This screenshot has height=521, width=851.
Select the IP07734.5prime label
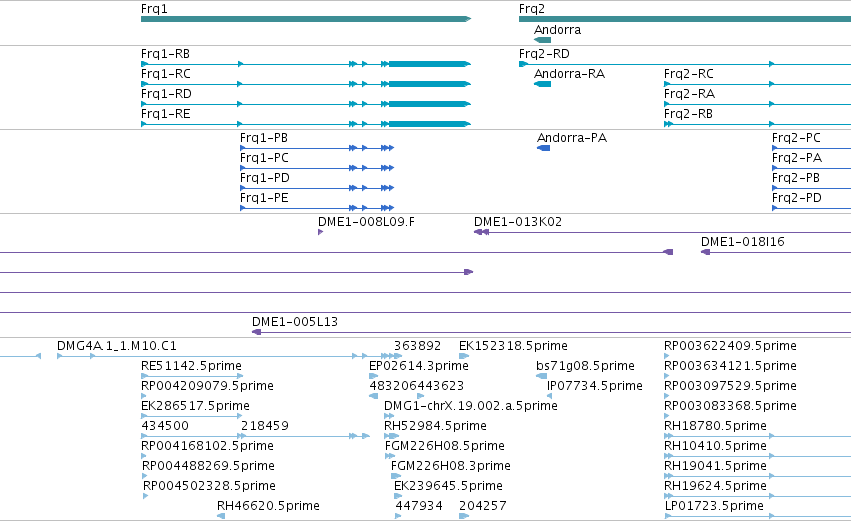pyautogui.click(x=595, y=386)
